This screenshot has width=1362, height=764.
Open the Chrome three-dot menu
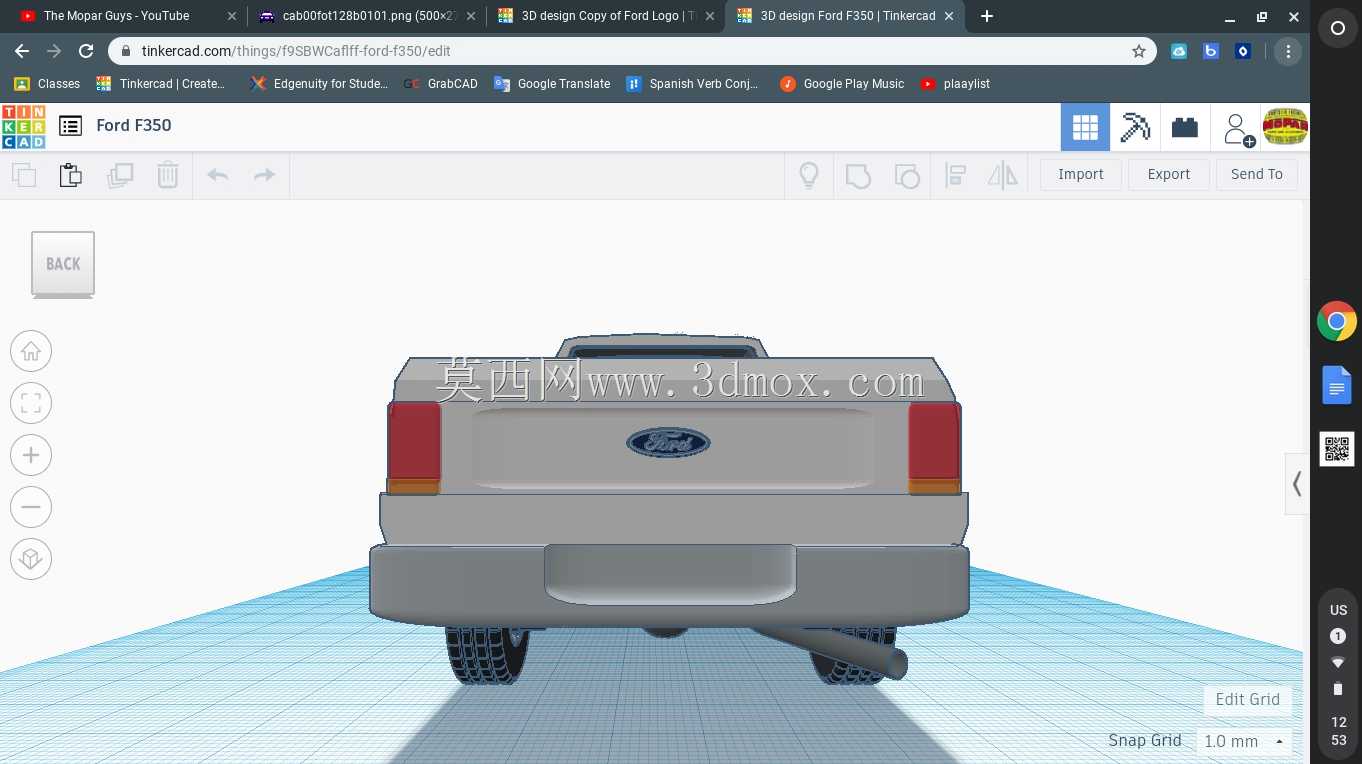1288,51
